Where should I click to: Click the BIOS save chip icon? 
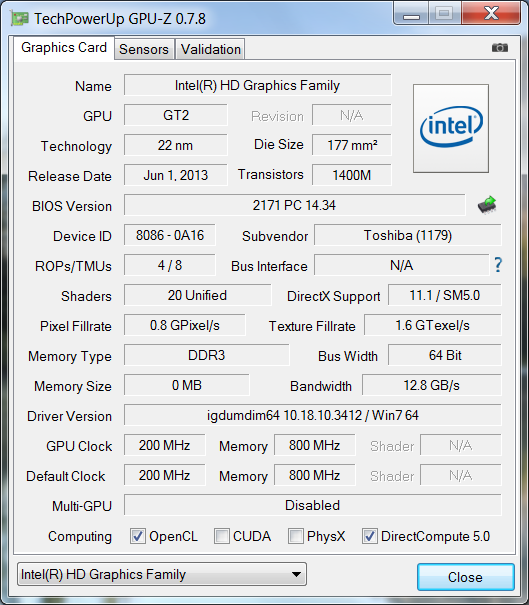coord(487,205)
